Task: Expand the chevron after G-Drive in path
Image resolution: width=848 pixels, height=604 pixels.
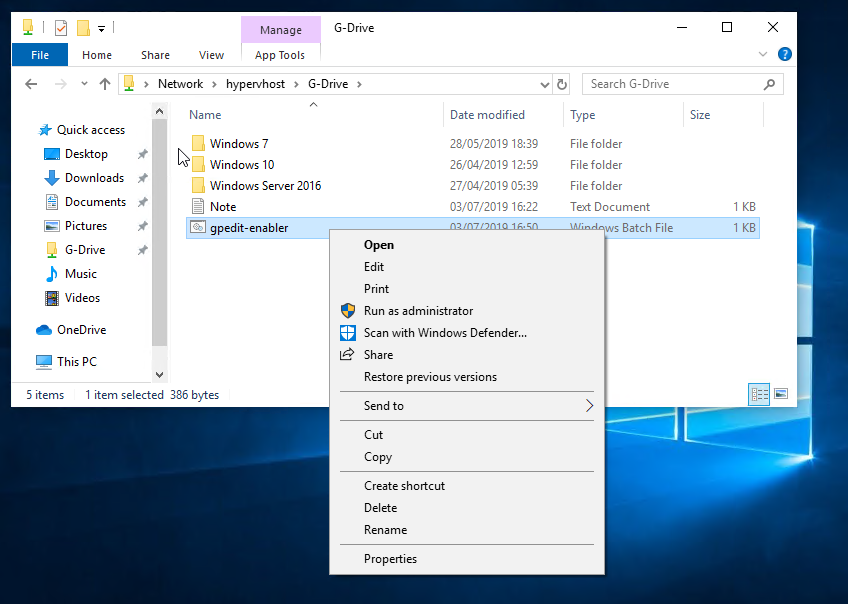Action: coord(359,84)
